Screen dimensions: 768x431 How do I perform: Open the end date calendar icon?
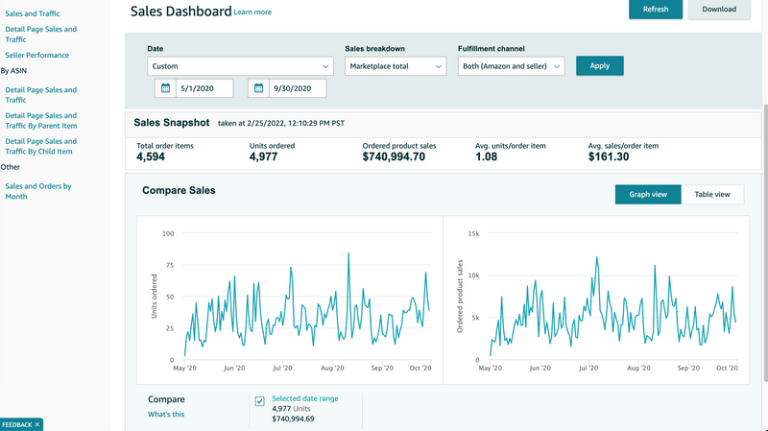[x=258, y=89]
